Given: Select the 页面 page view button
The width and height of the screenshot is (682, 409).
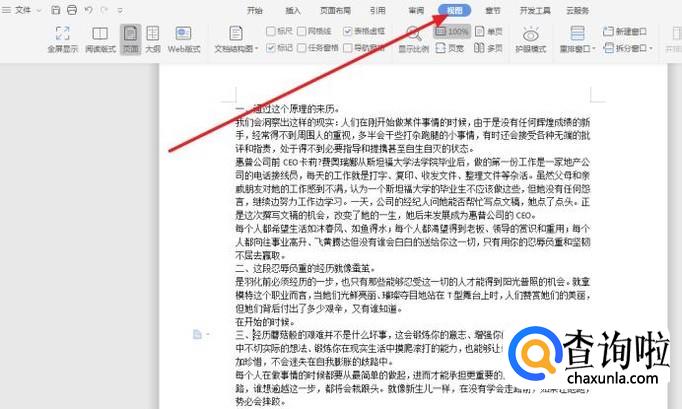Looking at the screenshot, I should point(130,39).
